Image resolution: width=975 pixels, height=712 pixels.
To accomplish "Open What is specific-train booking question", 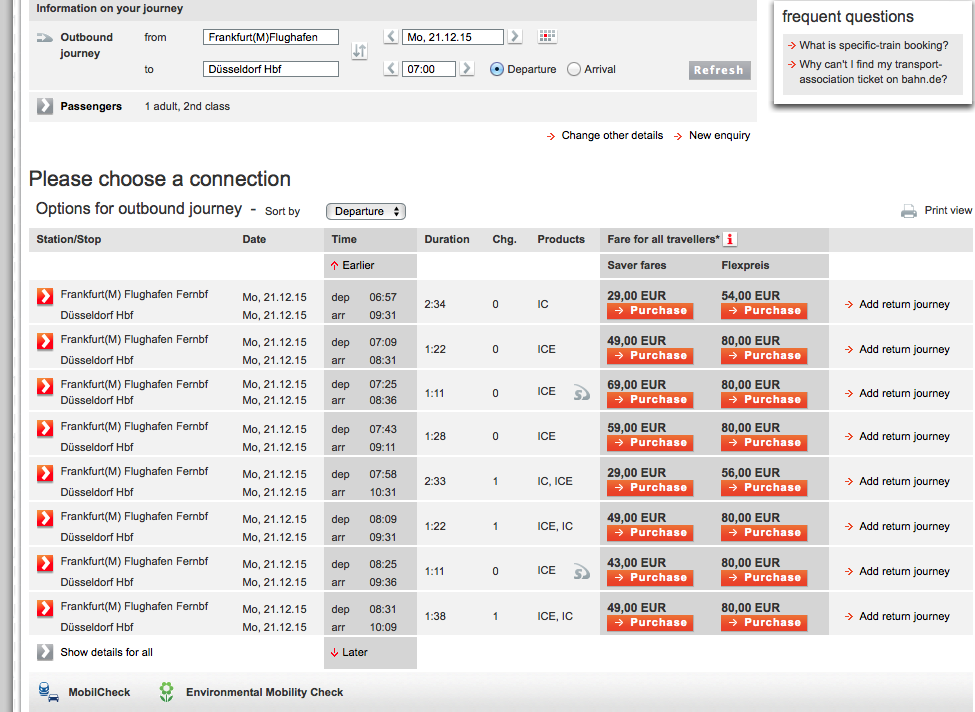I will click(869, 45).
